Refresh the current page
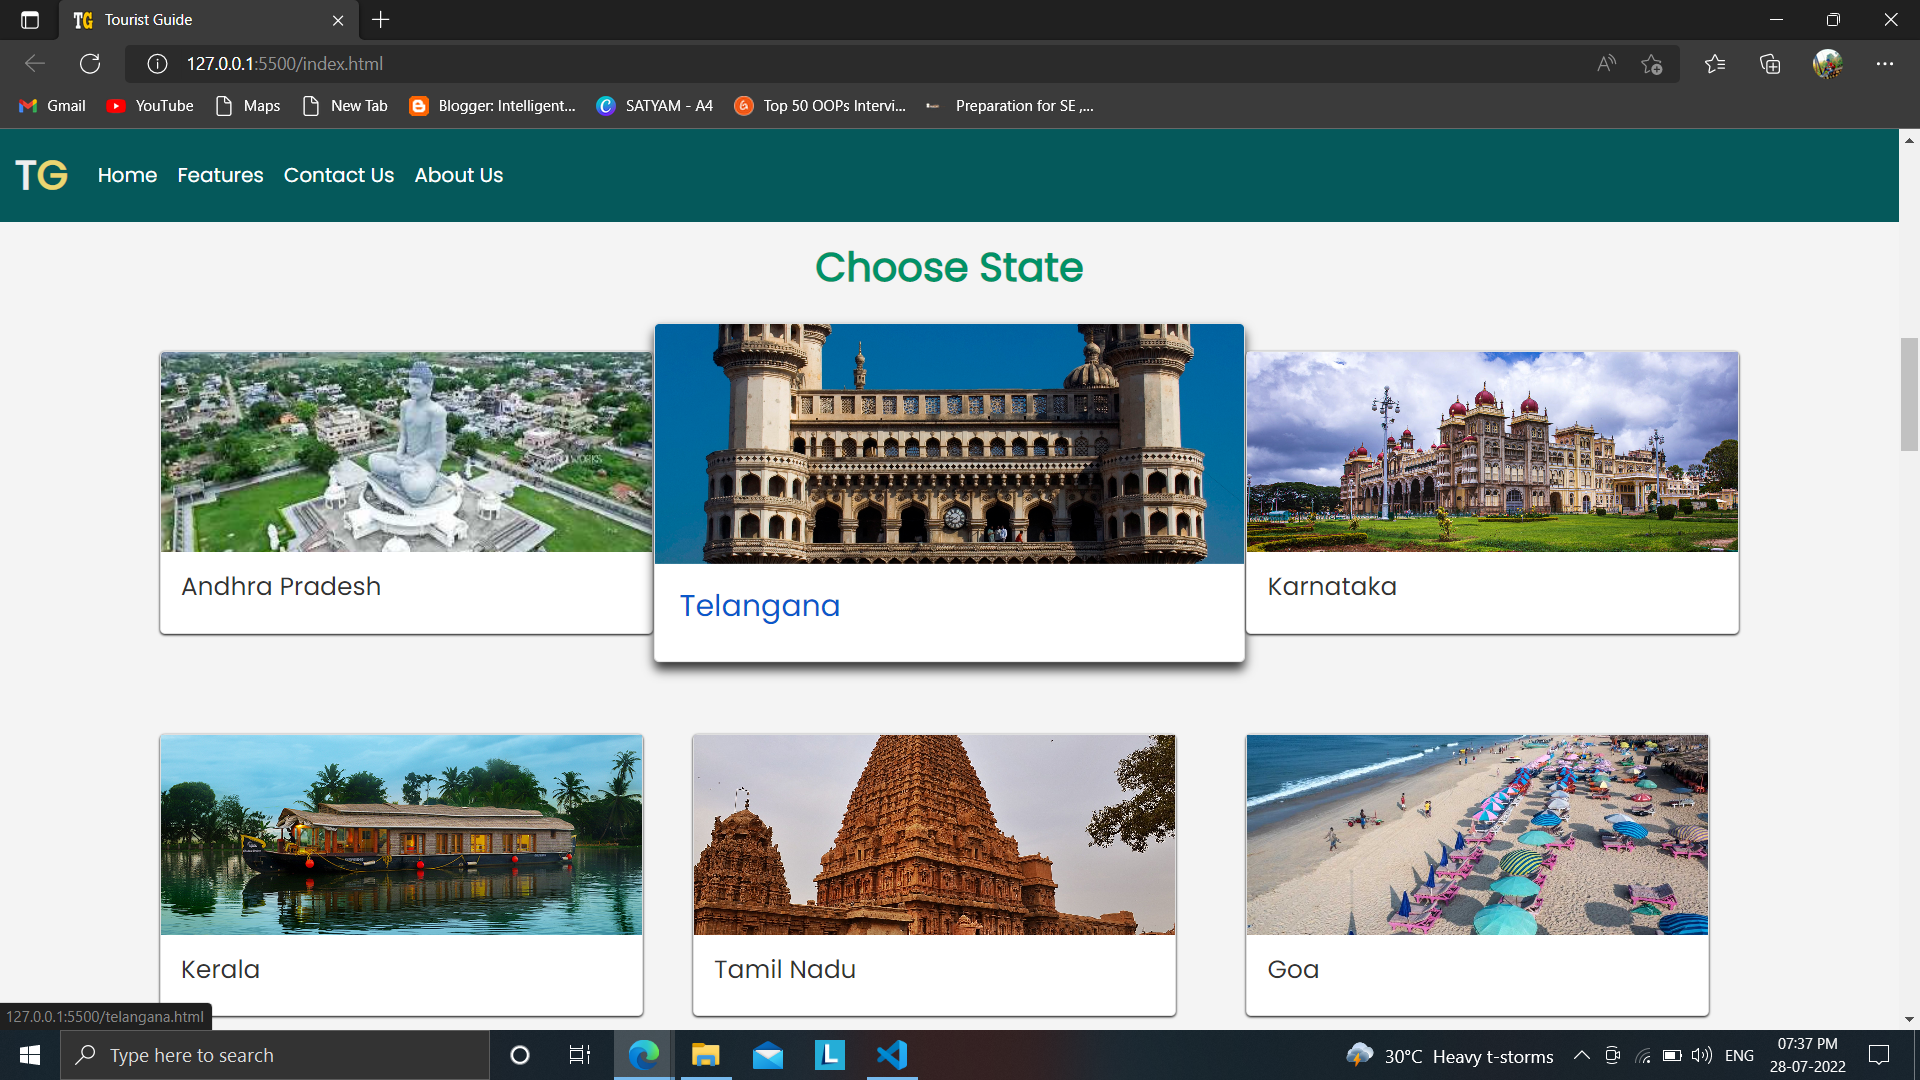Screen dimensions: 1920x1080 point(90,63)
